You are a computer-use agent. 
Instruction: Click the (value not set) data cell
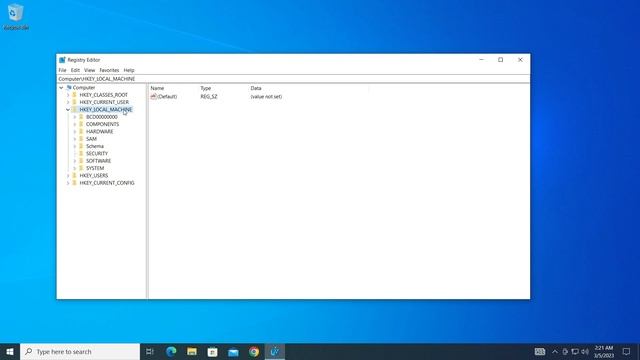(x=266, y=97)
